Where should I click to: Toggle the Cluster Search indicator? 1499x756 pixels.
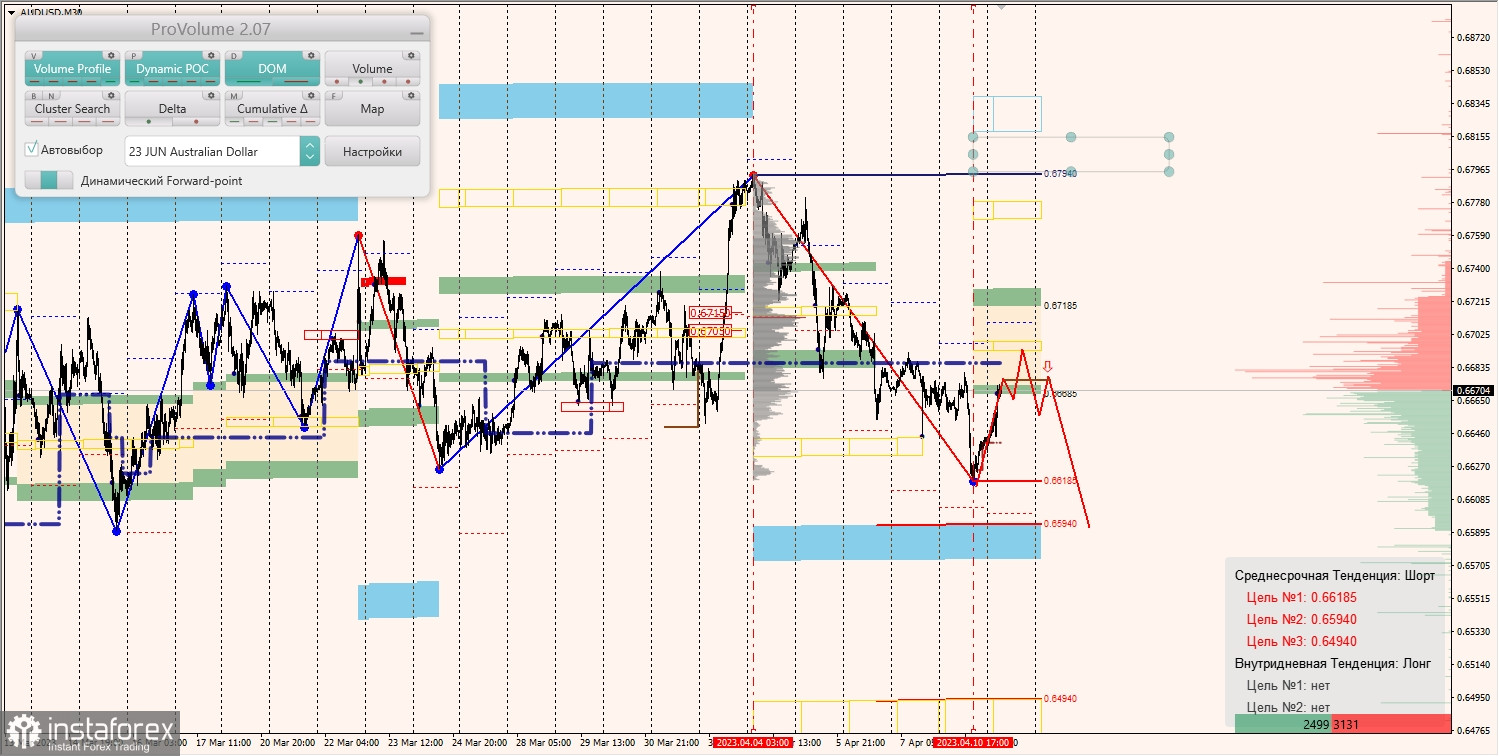[72, 109]
